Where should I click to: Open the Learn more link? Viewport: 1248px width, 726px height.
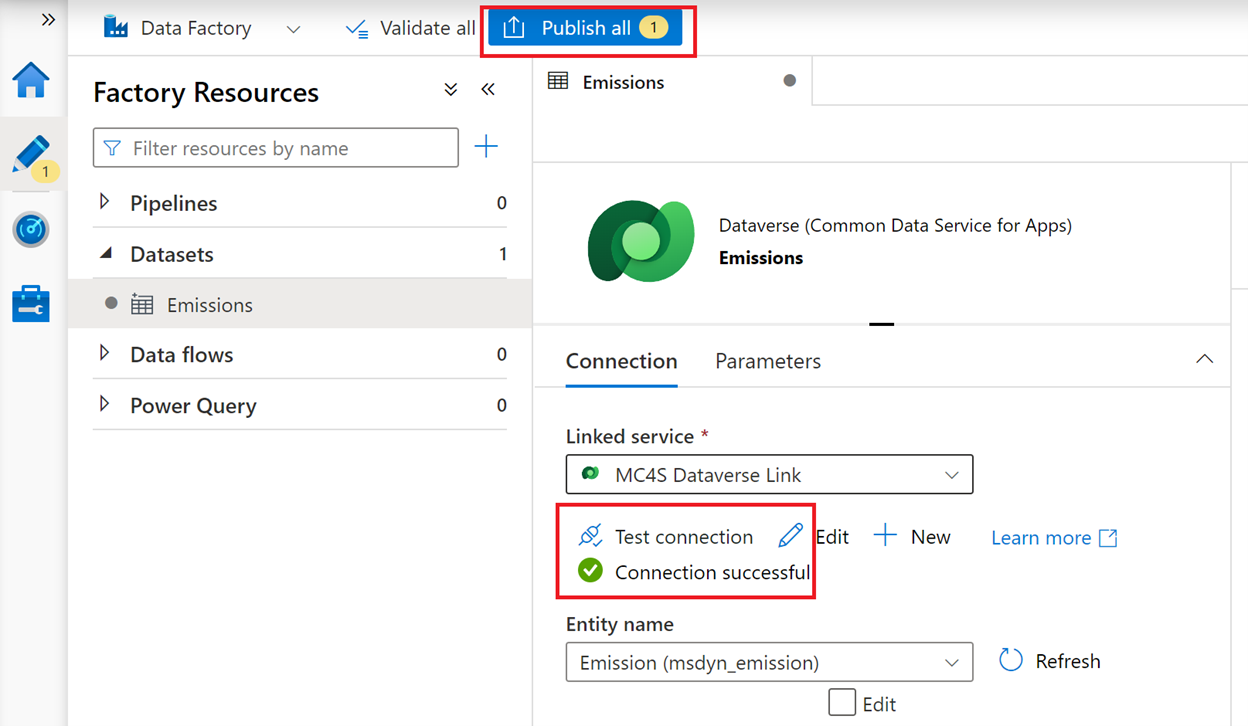click(1054, 538)
